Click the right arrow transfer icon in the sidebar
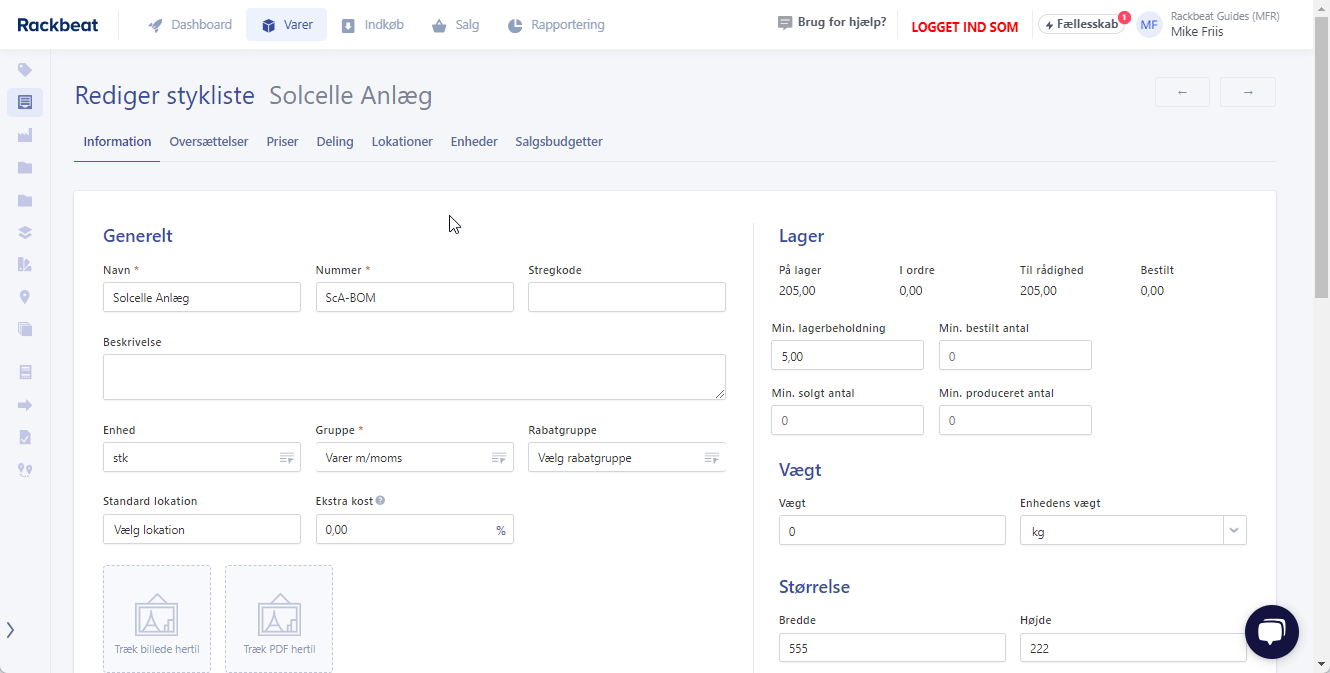The width and height of the screenshot is (1330, 673). (x=25, y=405)
